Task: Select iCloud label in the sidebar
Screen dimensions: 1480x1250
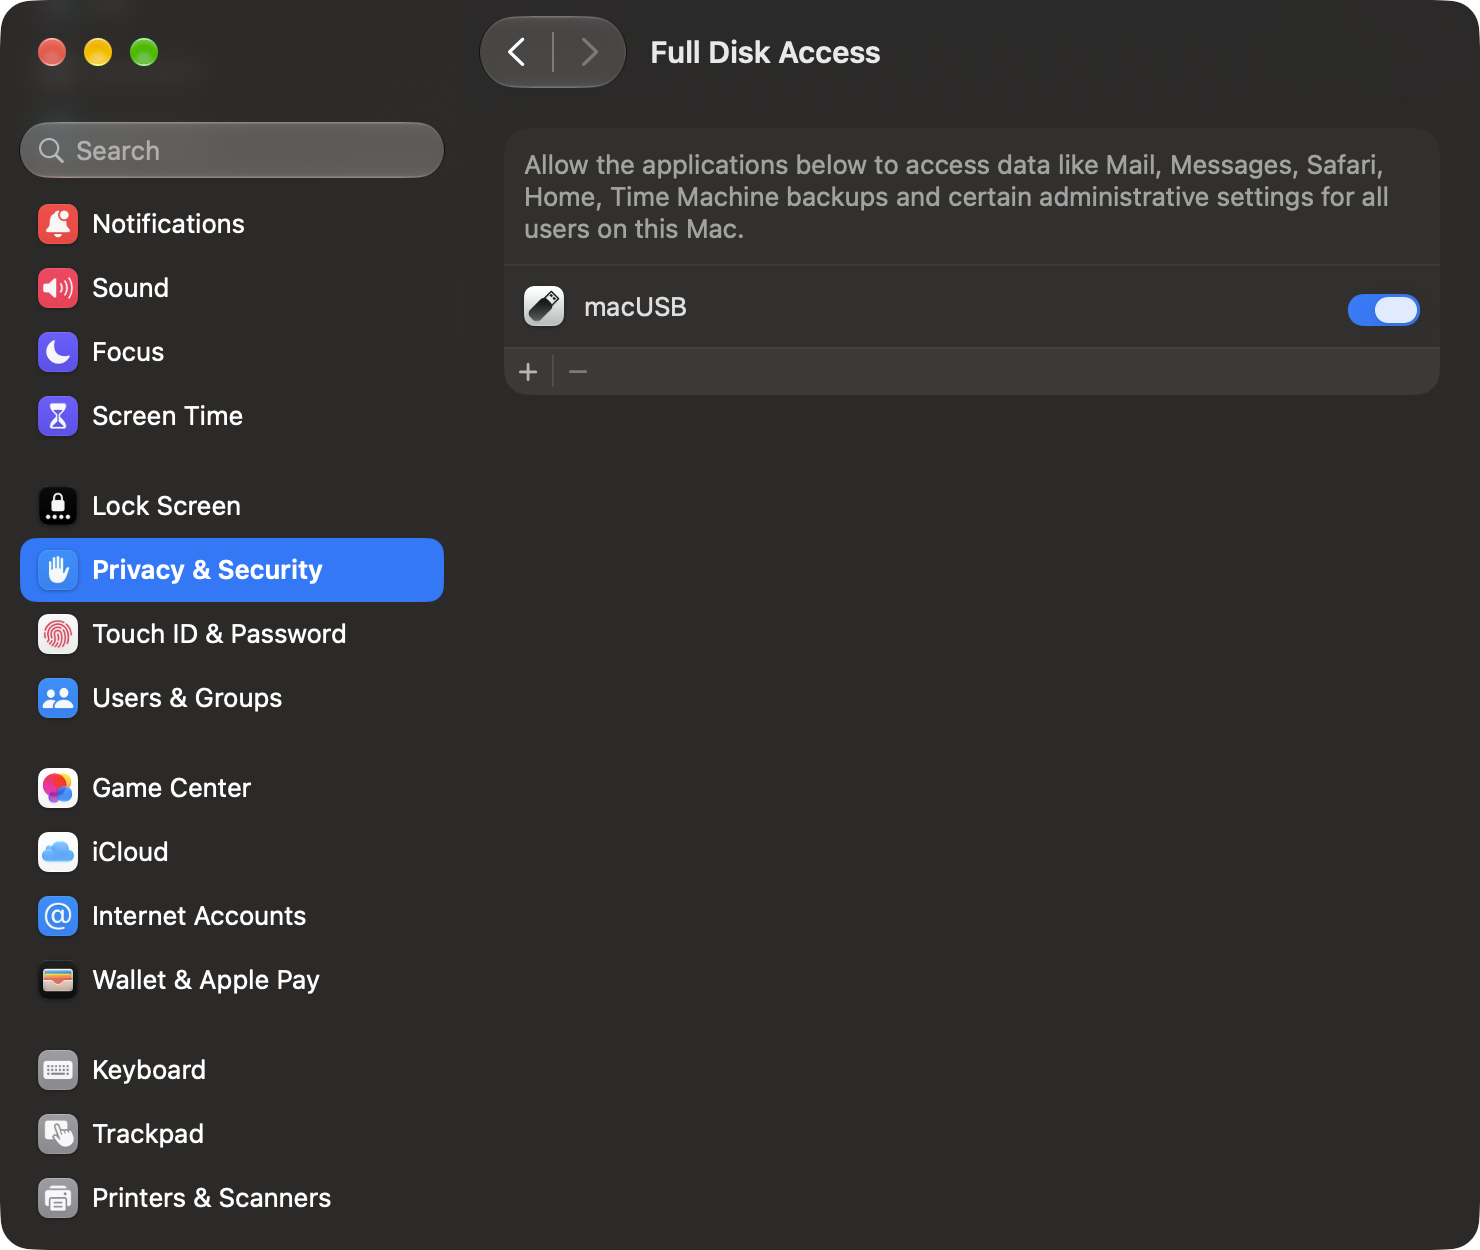Action: [x=130, y=852]
